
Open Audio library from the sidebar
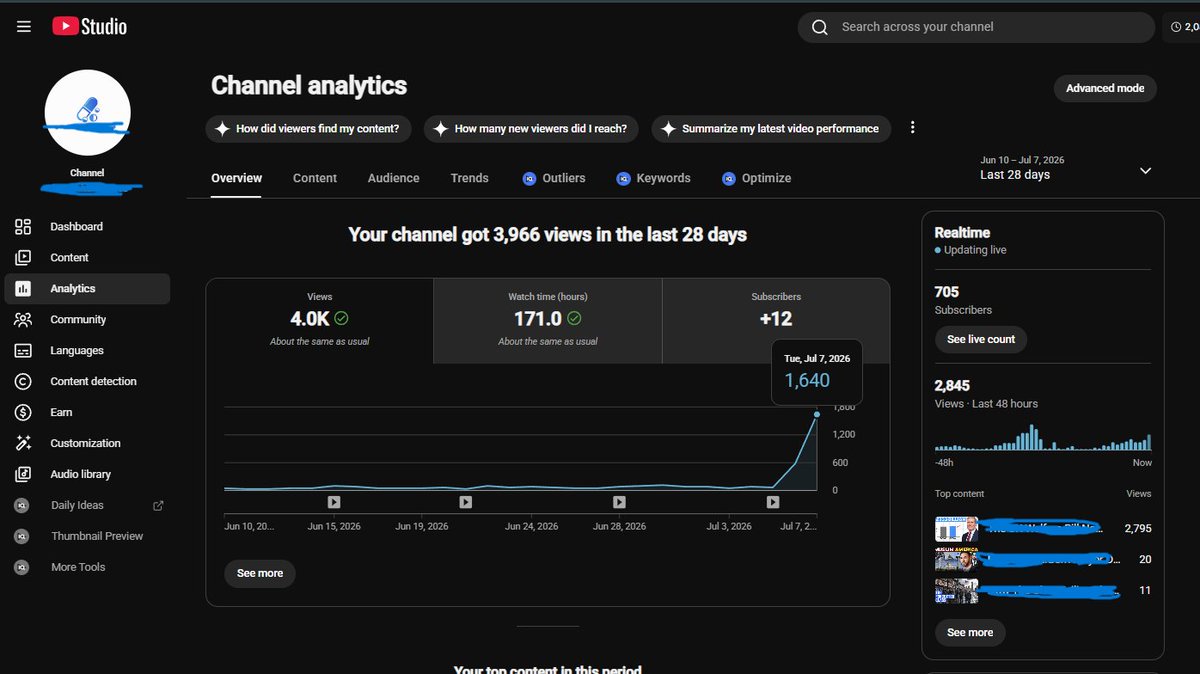tap(88, 475)
